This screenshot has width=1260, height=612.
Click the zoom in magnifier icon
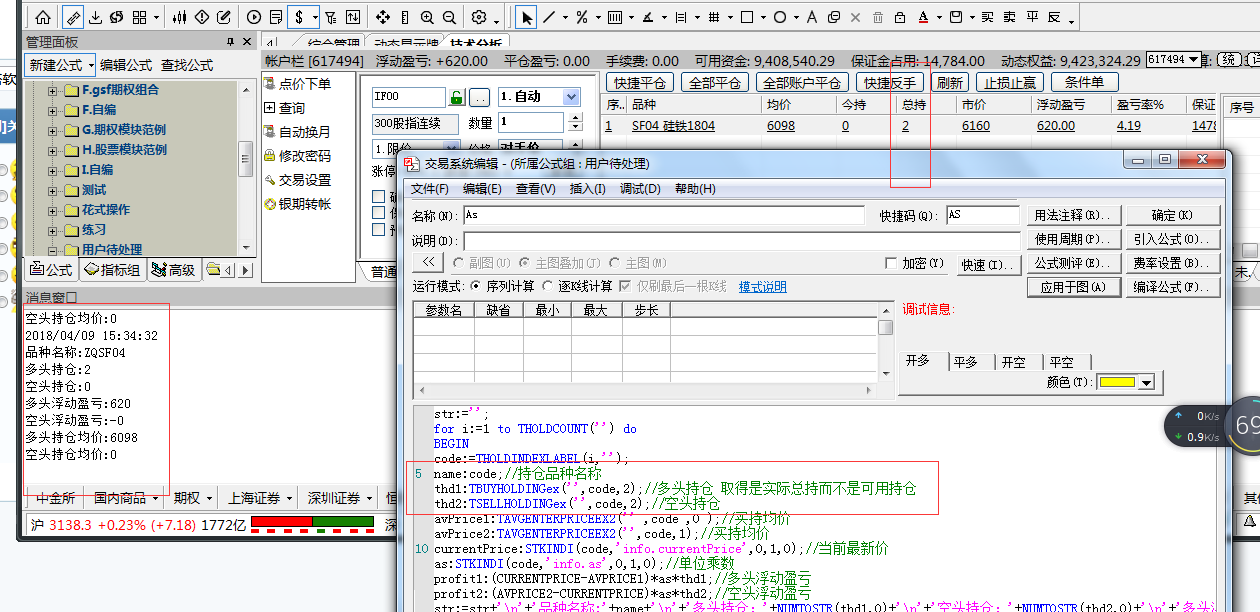pos(427,17)
